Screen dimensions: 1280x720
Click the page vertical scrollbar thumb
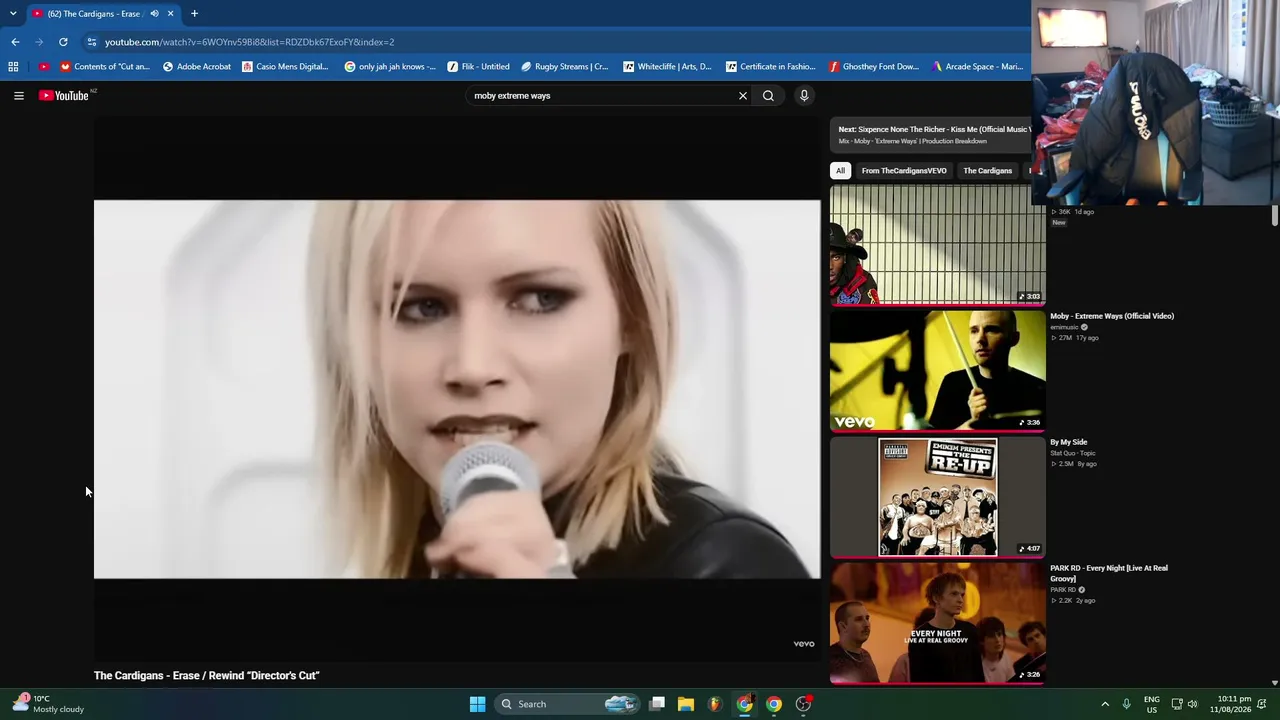[x=1275, y=216]
